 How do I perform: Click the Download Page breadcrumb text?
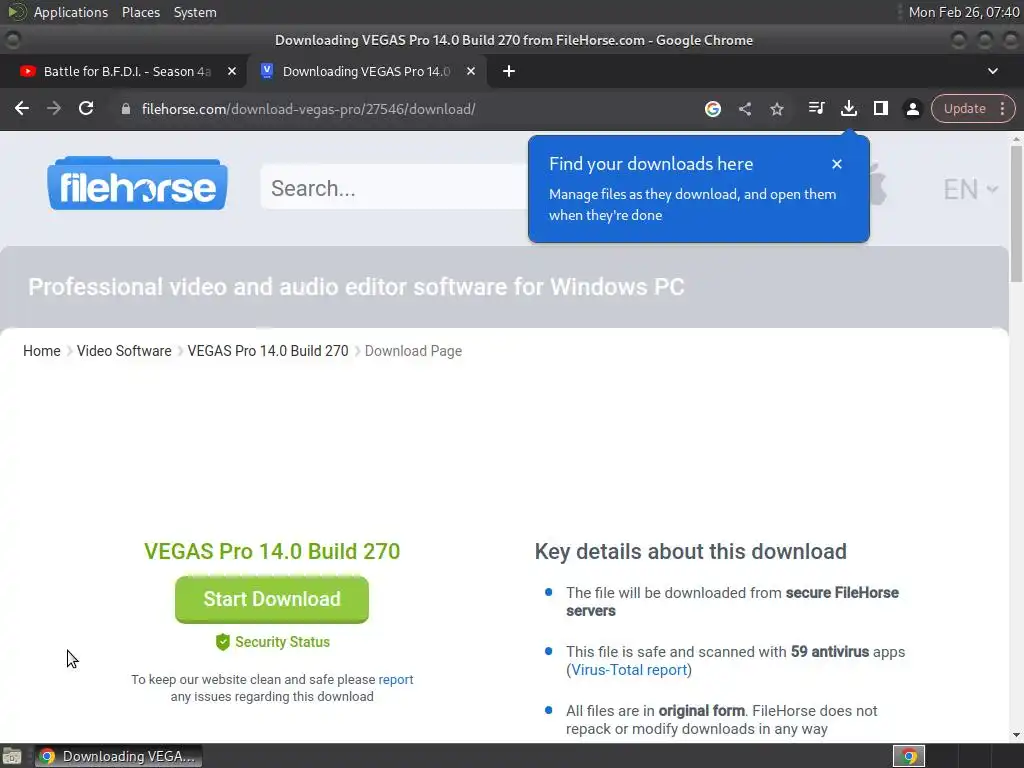point(413,351)
